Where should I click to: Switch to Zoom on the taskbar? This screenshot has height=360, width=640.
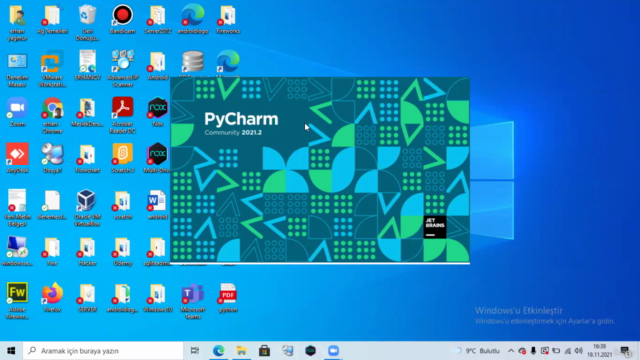point(333,351)
